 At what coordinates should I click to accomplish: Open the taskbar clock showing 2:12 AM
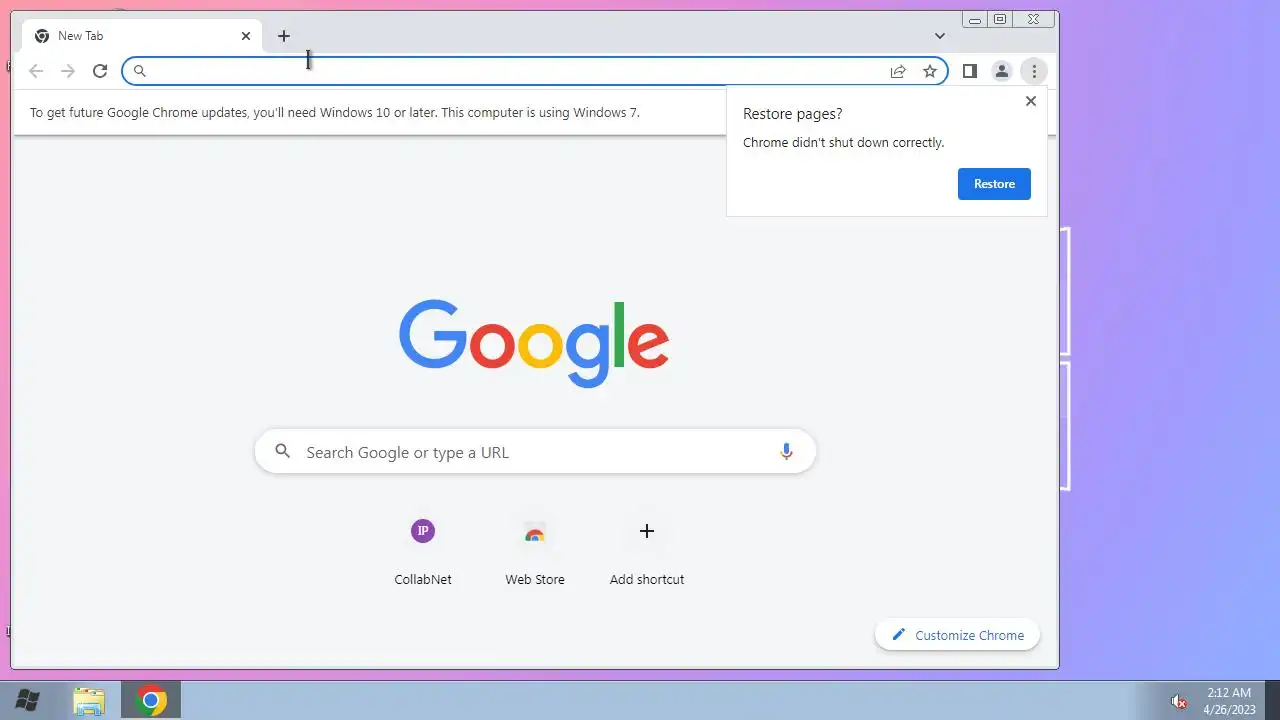tap(1228, 700)
